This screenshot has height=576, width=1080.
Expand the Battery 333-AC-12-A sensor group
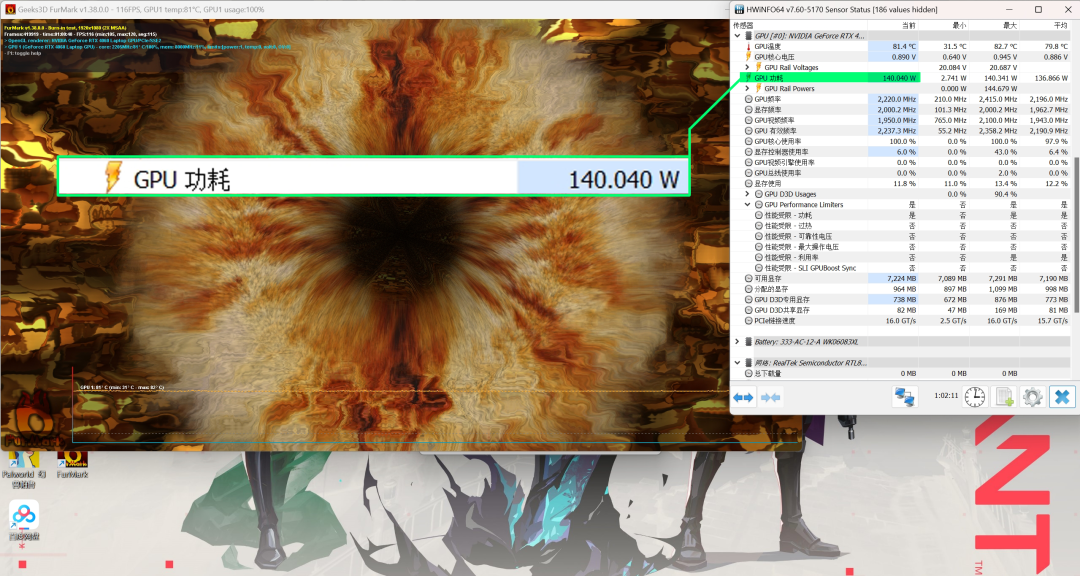(738, 342)
